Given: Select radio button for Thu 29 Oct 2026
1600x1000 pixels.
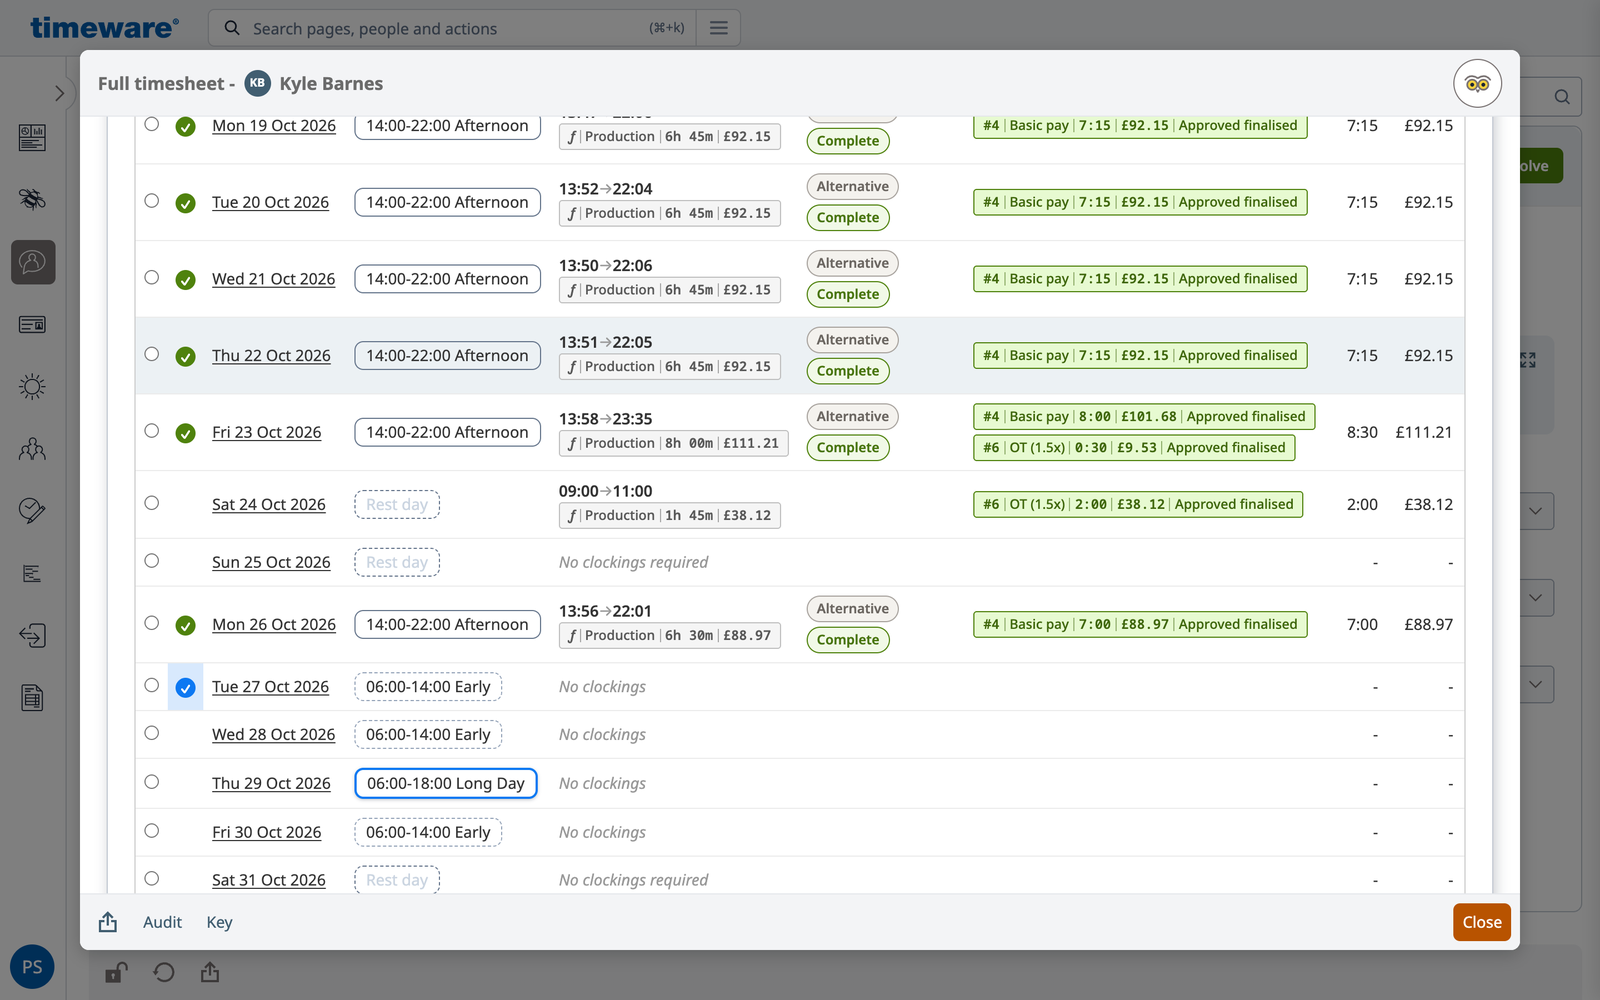Looking at the screenshot, I should tap(152, 781).
